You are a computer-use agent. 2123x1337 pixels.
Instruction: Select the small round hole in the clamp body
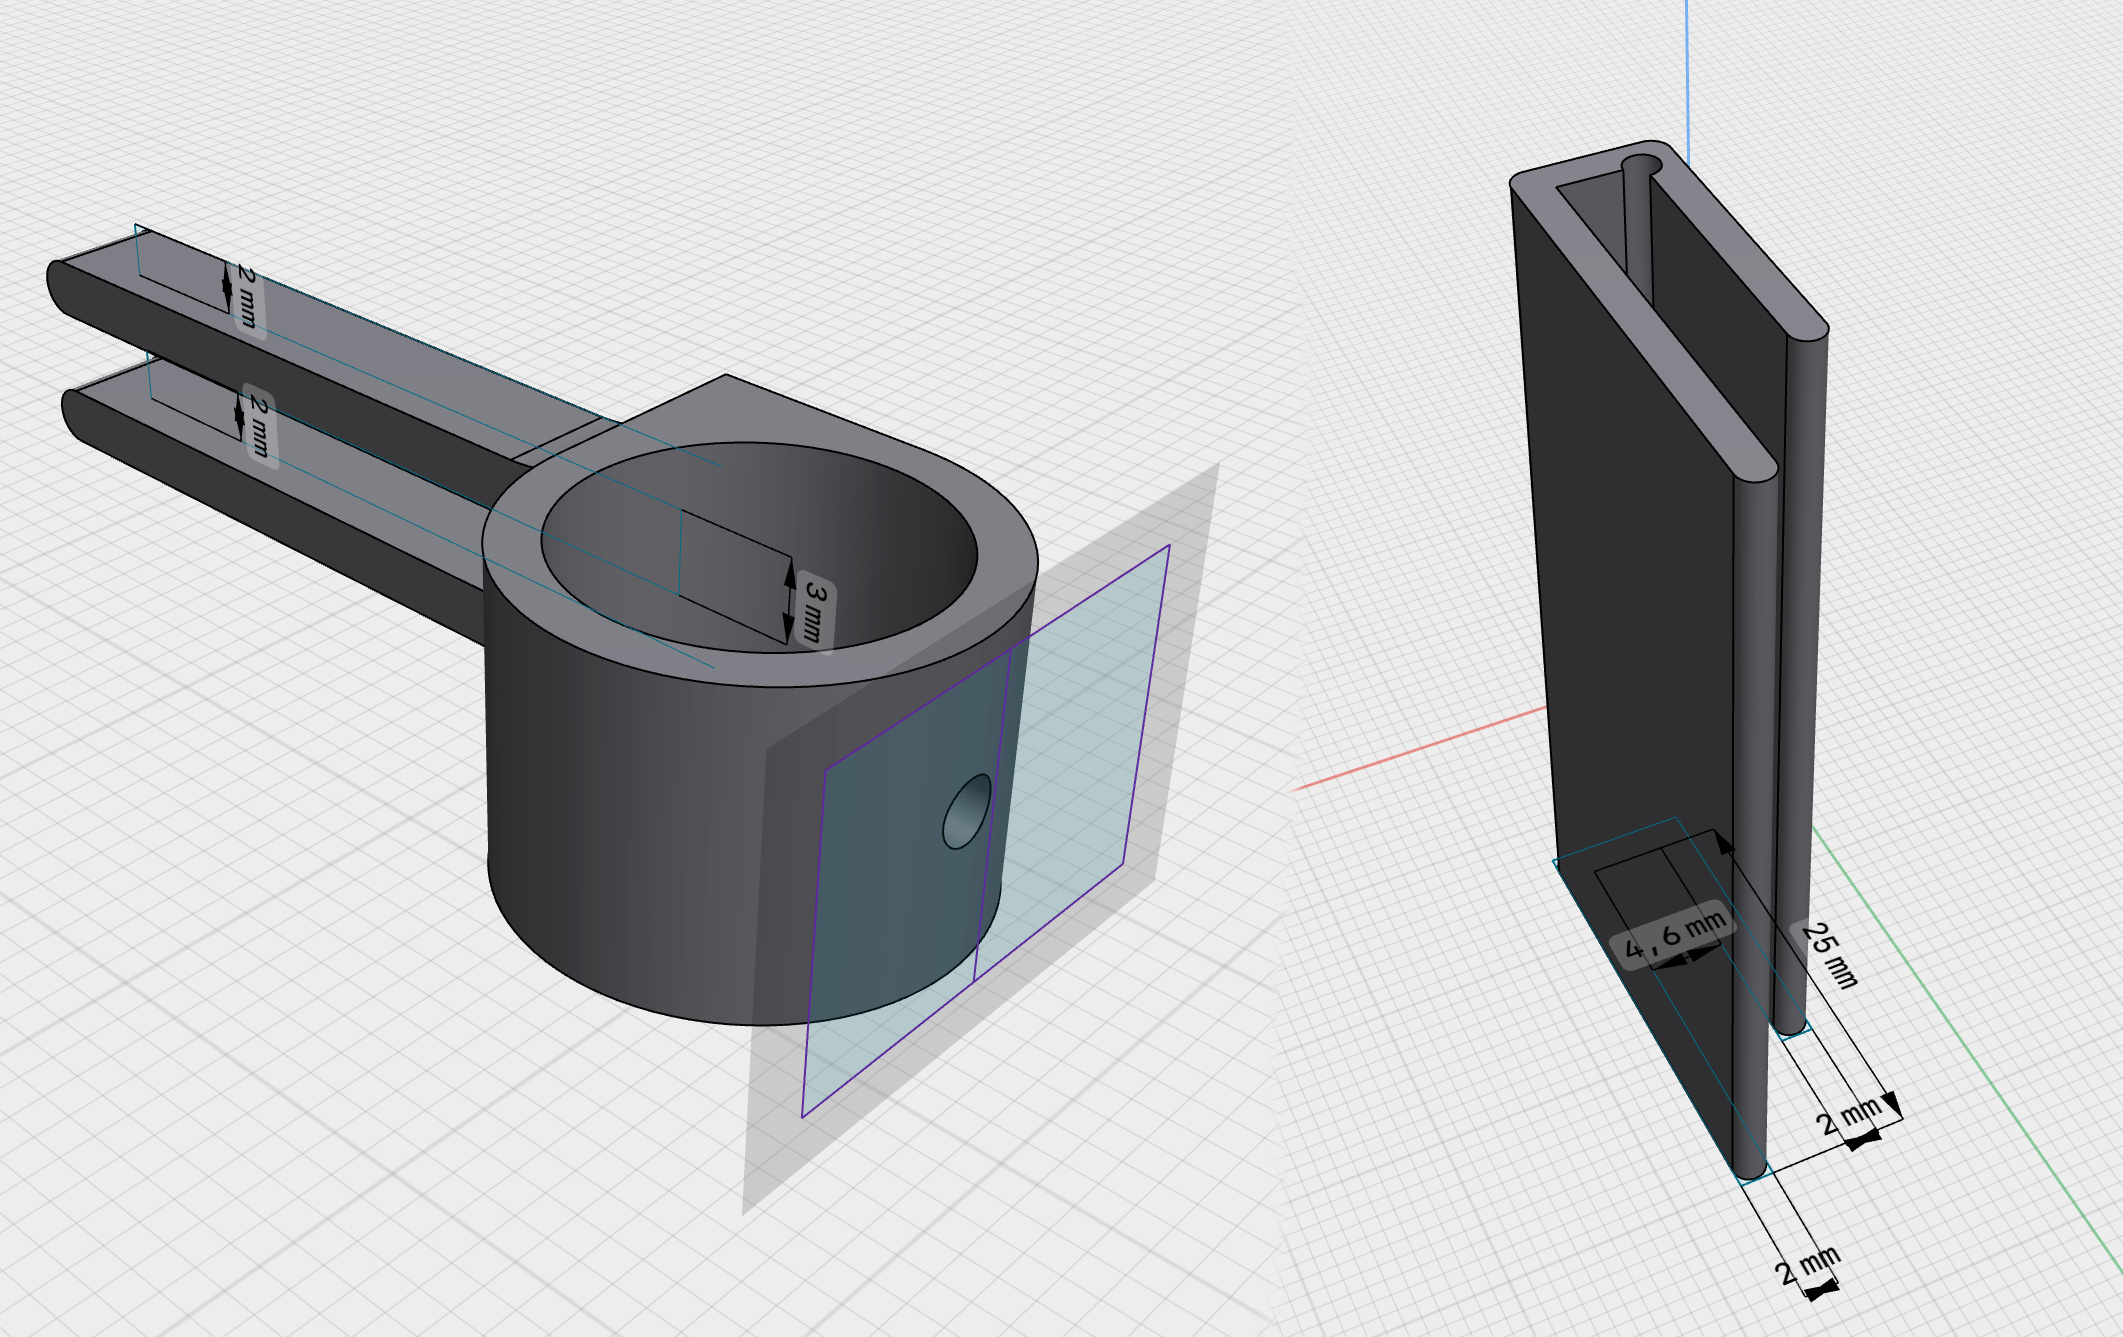967,810
